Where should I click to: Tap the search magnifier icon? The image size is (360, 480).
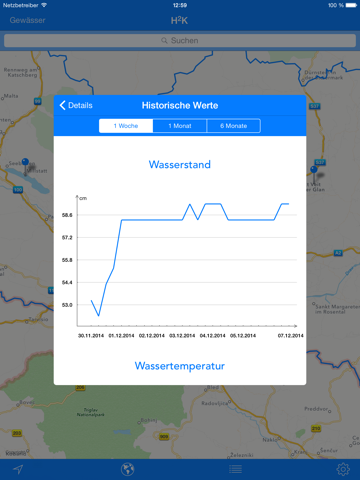point(164,41)
